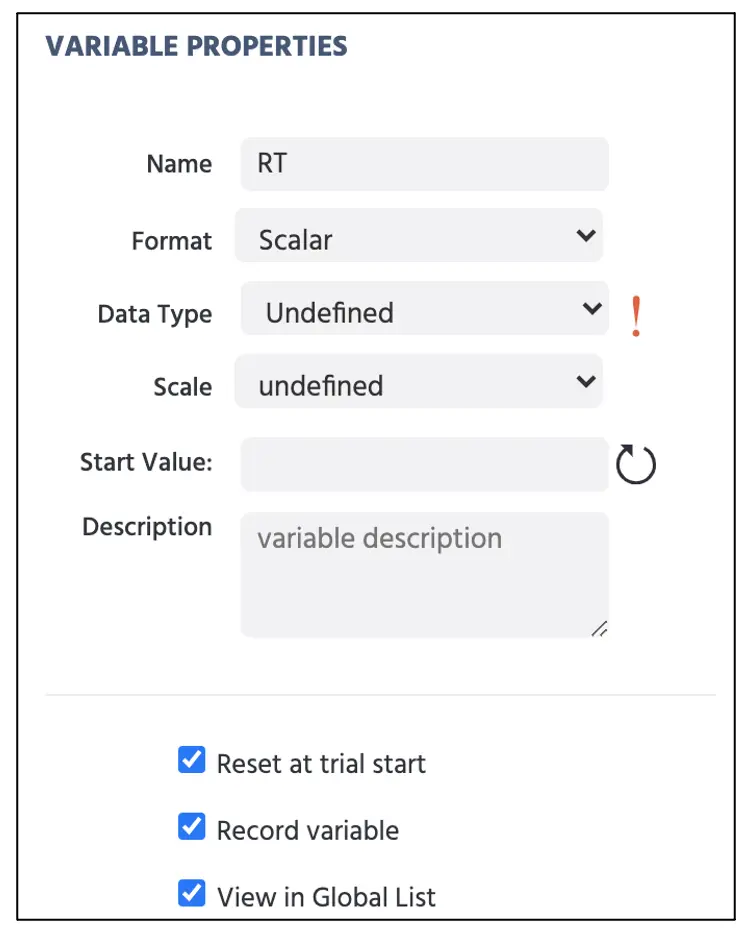Click the "Description" field label
The image size is (750, 936).
click(x=147, y=526)
